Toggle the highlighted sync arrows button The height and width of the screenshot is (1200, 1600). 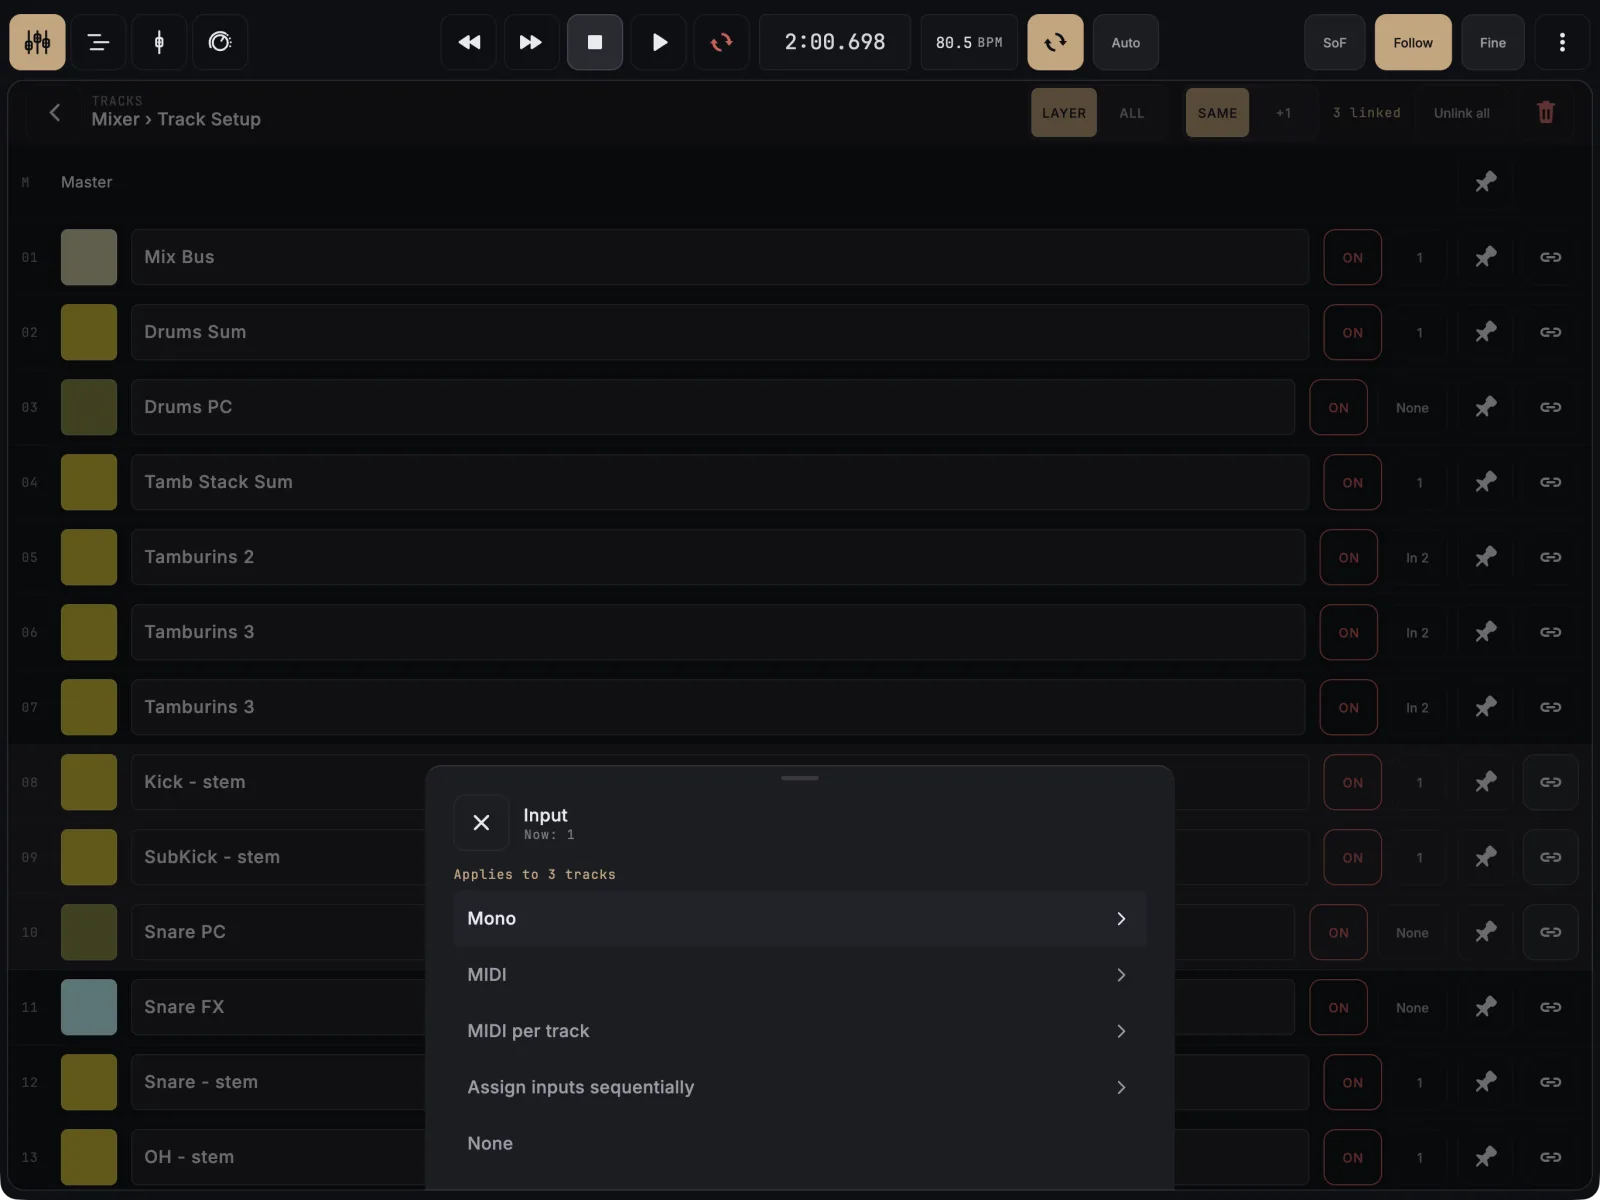1055,42
